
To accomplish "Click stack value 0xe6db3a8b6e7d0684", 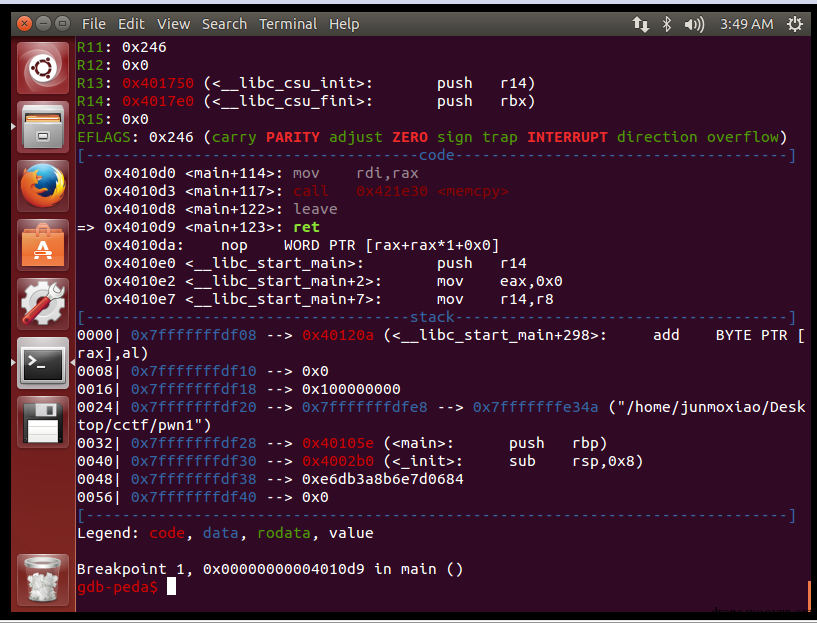I will tap(383, 479).
